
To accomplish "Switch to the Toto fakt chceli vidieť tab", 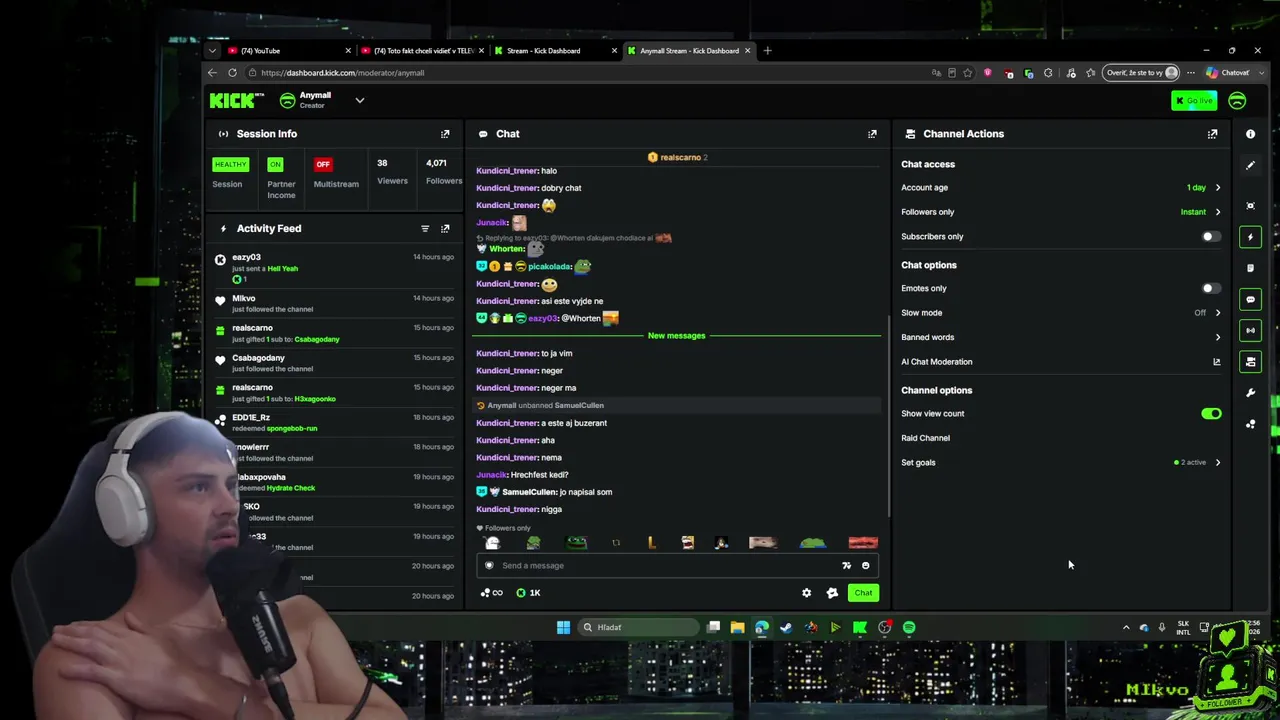I will click(x=422, y=51).
